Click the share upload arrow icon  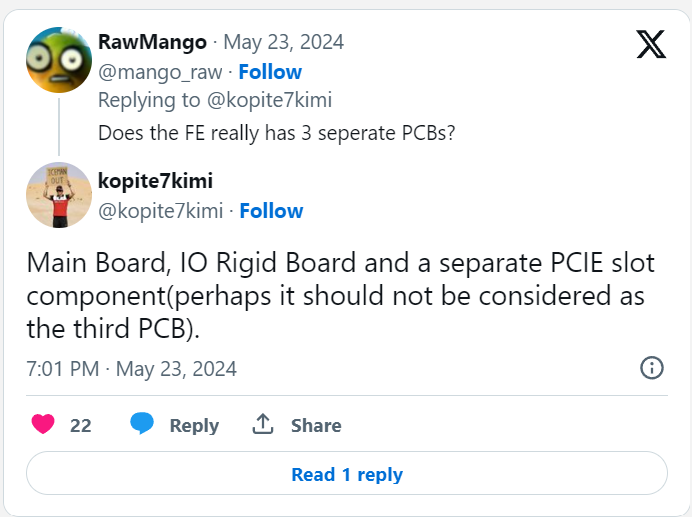pos(263,424)
